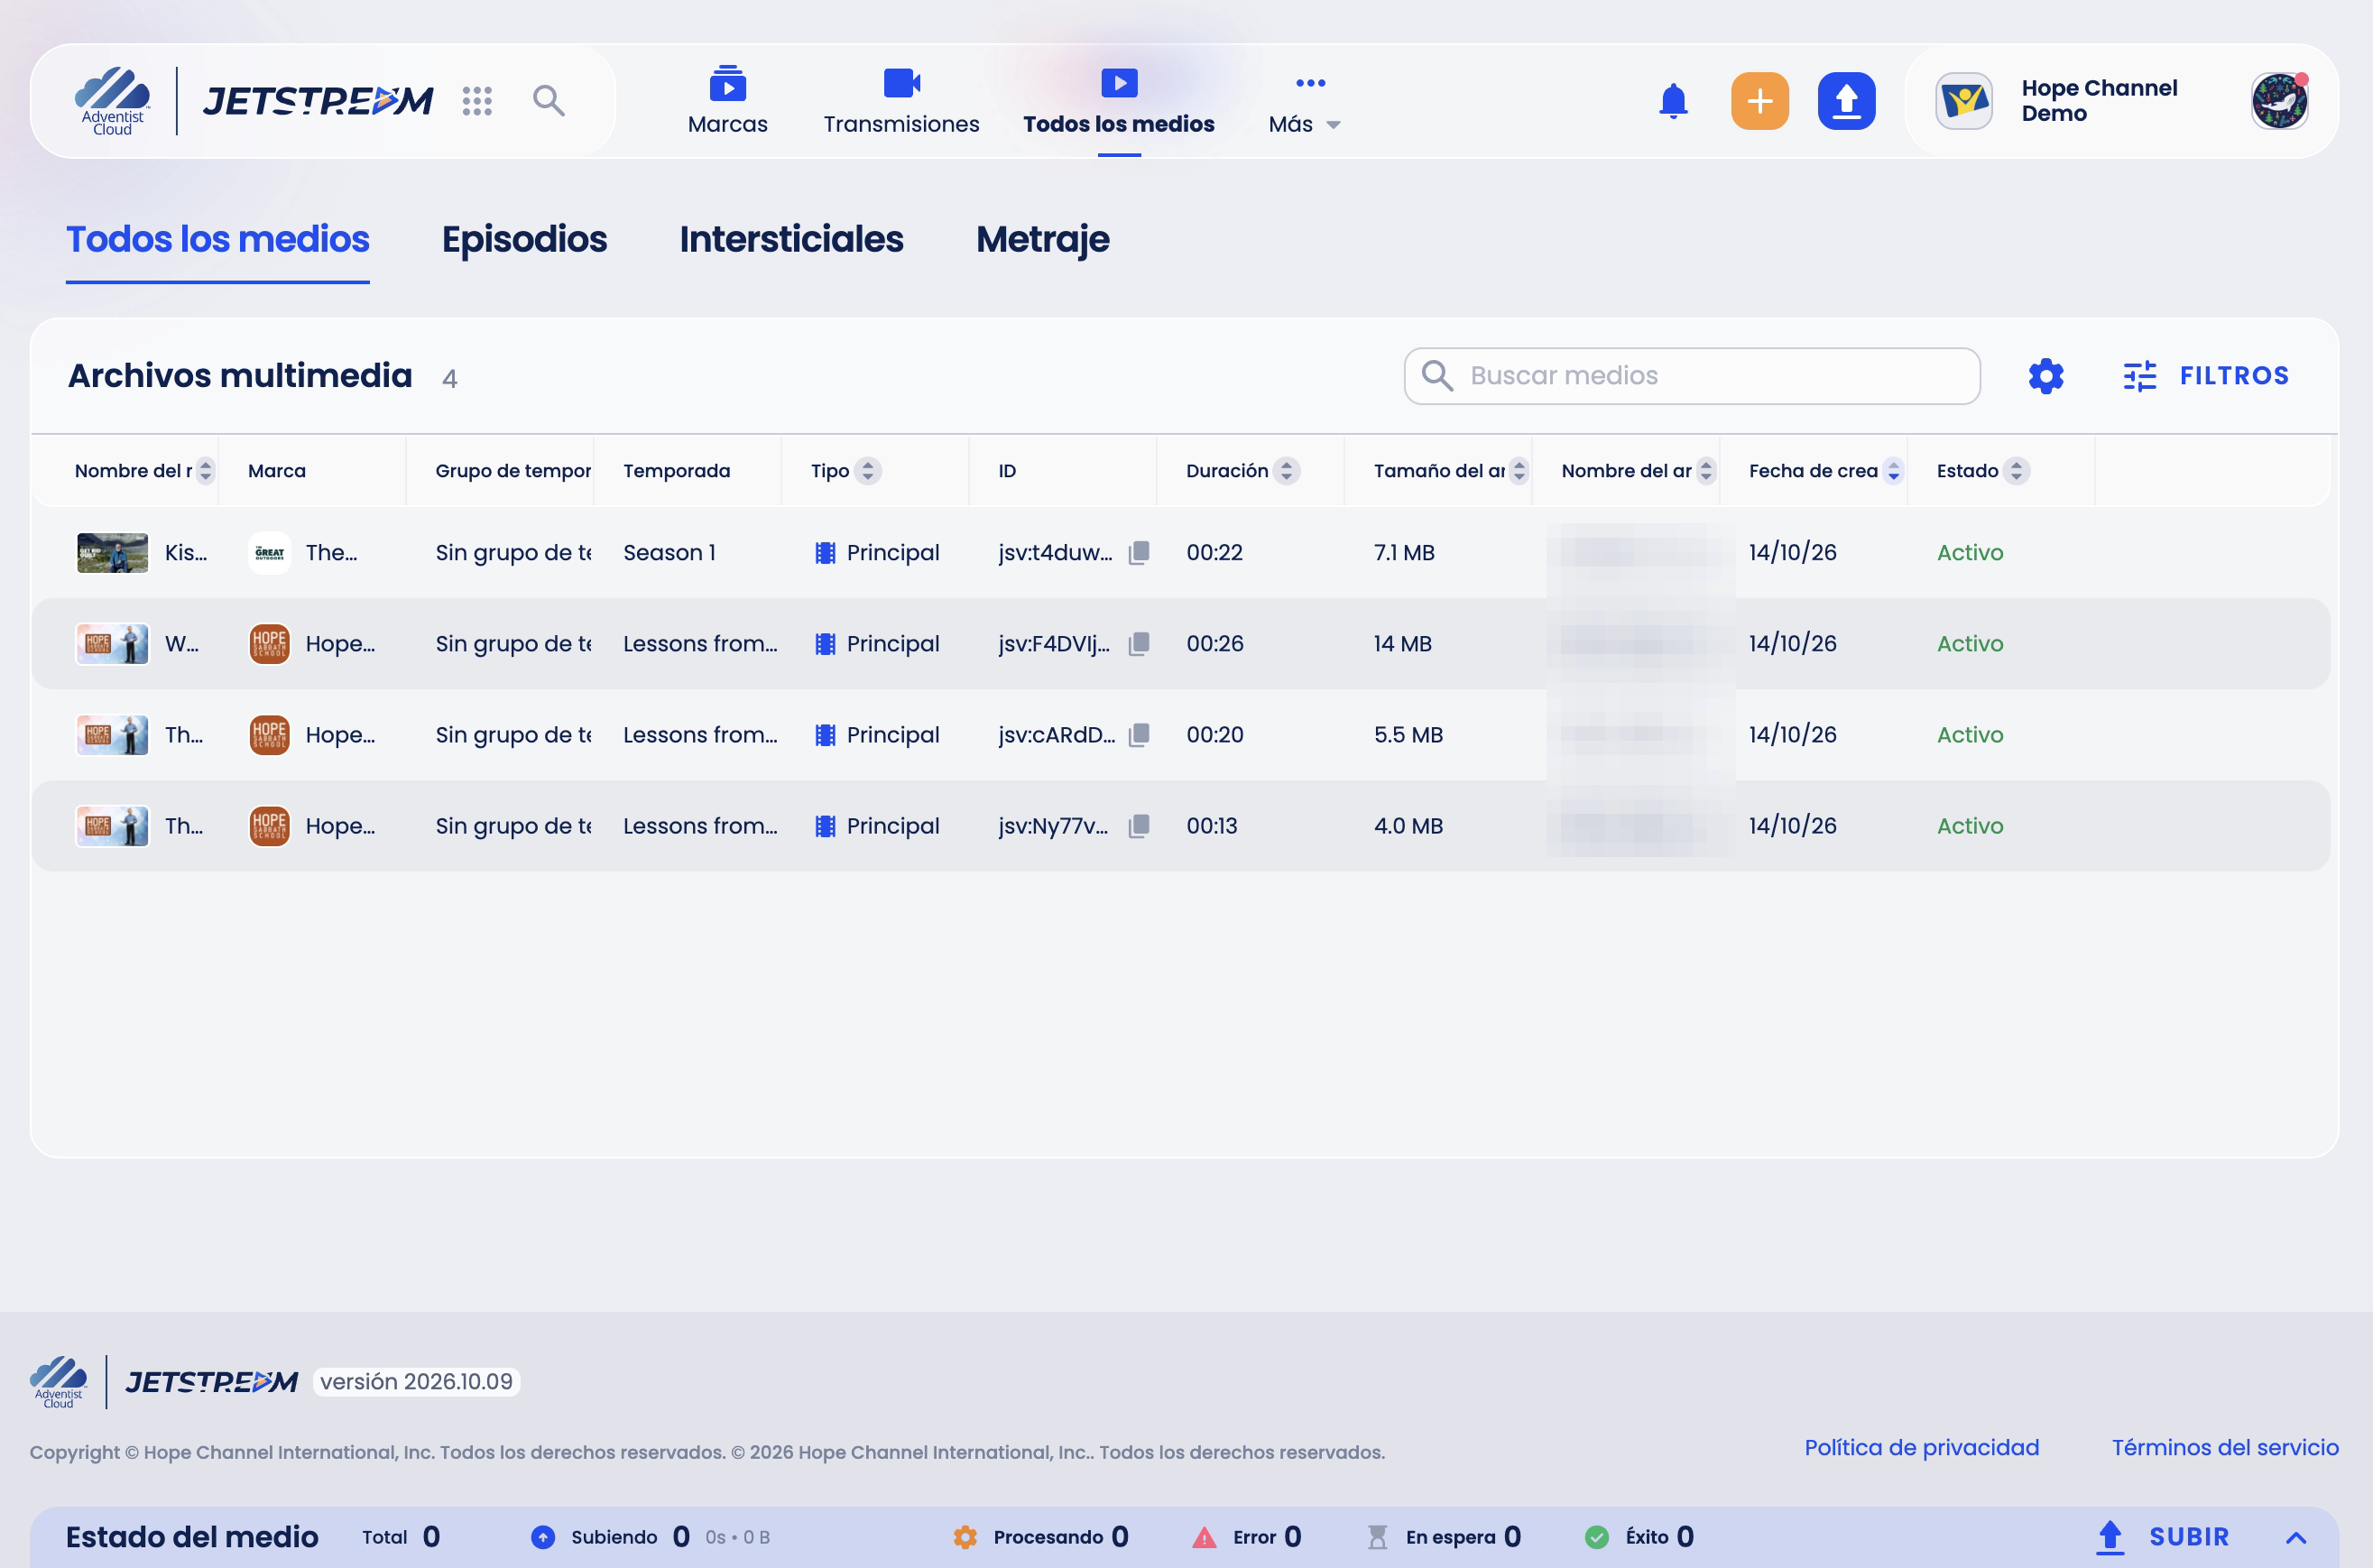Open Términos del servicio link
The image size is (2373, 1568).
pos(2225,1447)
